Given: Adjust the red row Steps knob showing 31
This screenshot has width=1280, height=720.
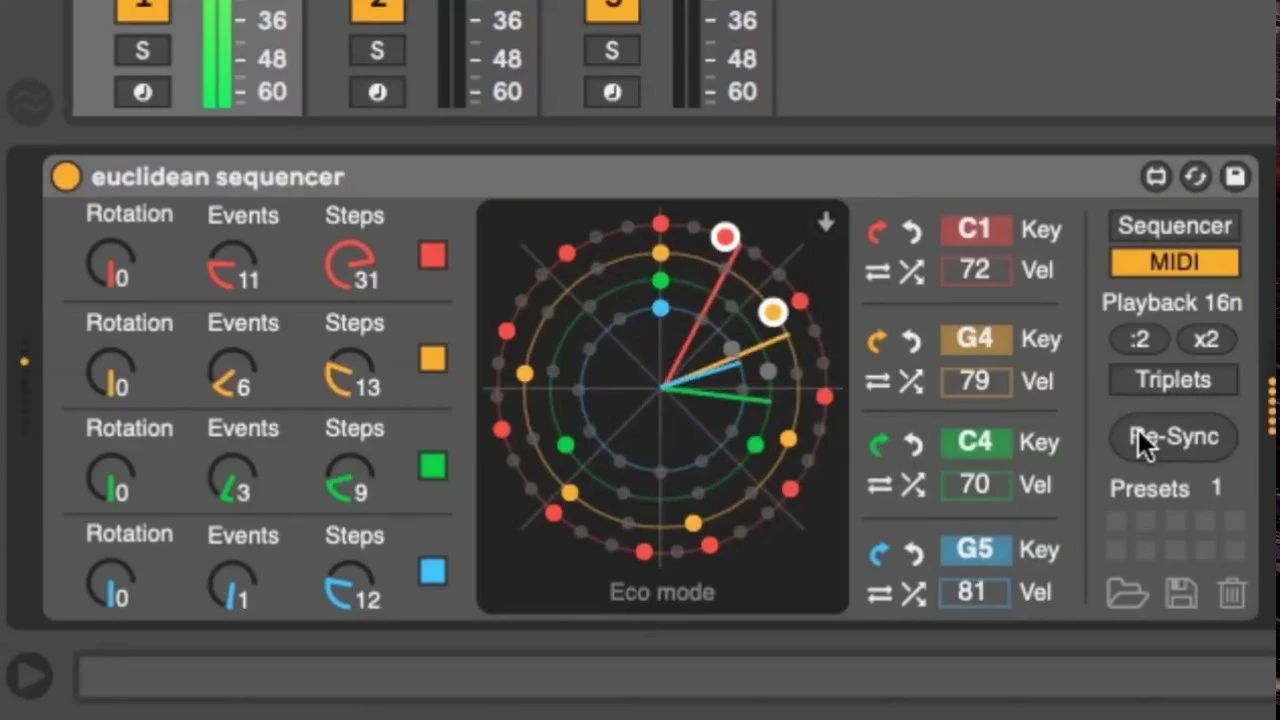Looking at the screenshot, I should (350, 264).
